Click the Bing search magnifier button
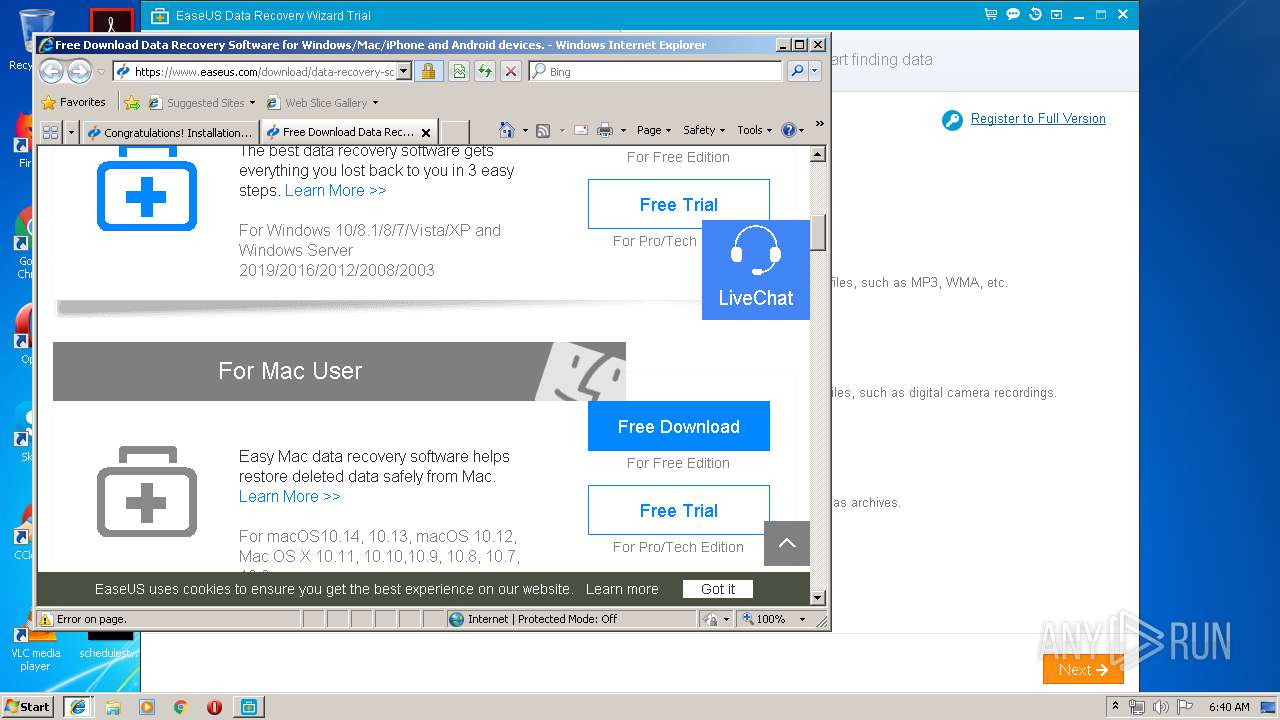This screenshot has height=720, width=1280. [797, 71]
